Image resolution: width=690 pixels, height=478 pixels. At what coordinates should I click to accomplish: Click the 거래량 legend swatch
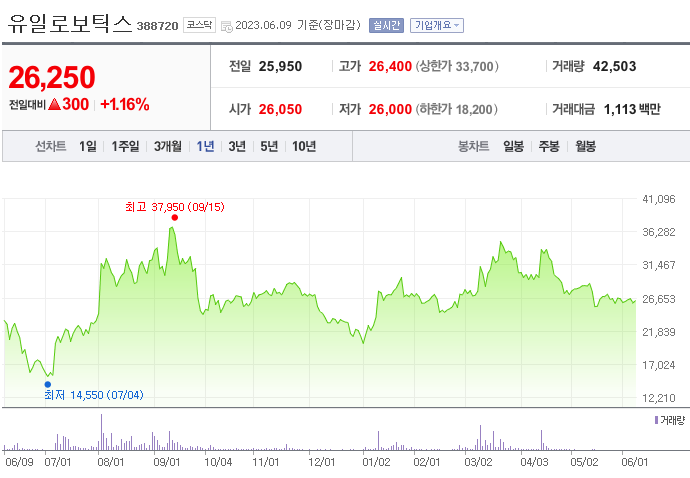[657, 420]
